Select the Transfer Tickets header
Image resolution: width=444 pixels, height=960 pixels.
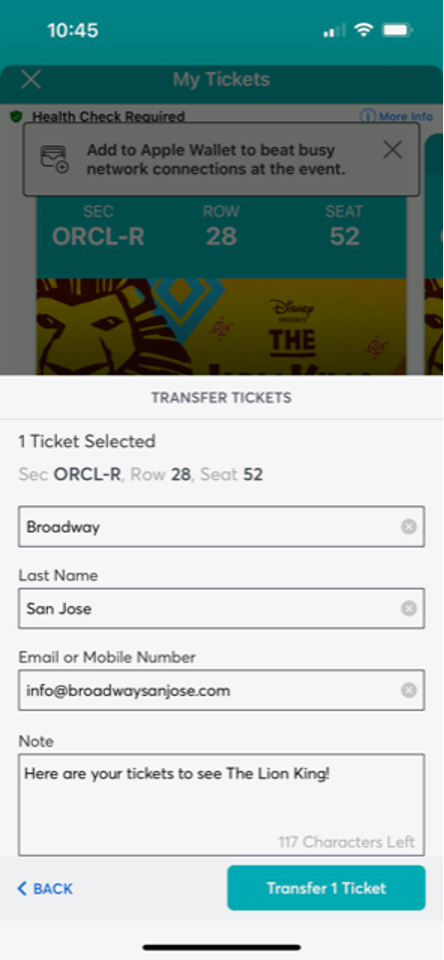[221, 398]
